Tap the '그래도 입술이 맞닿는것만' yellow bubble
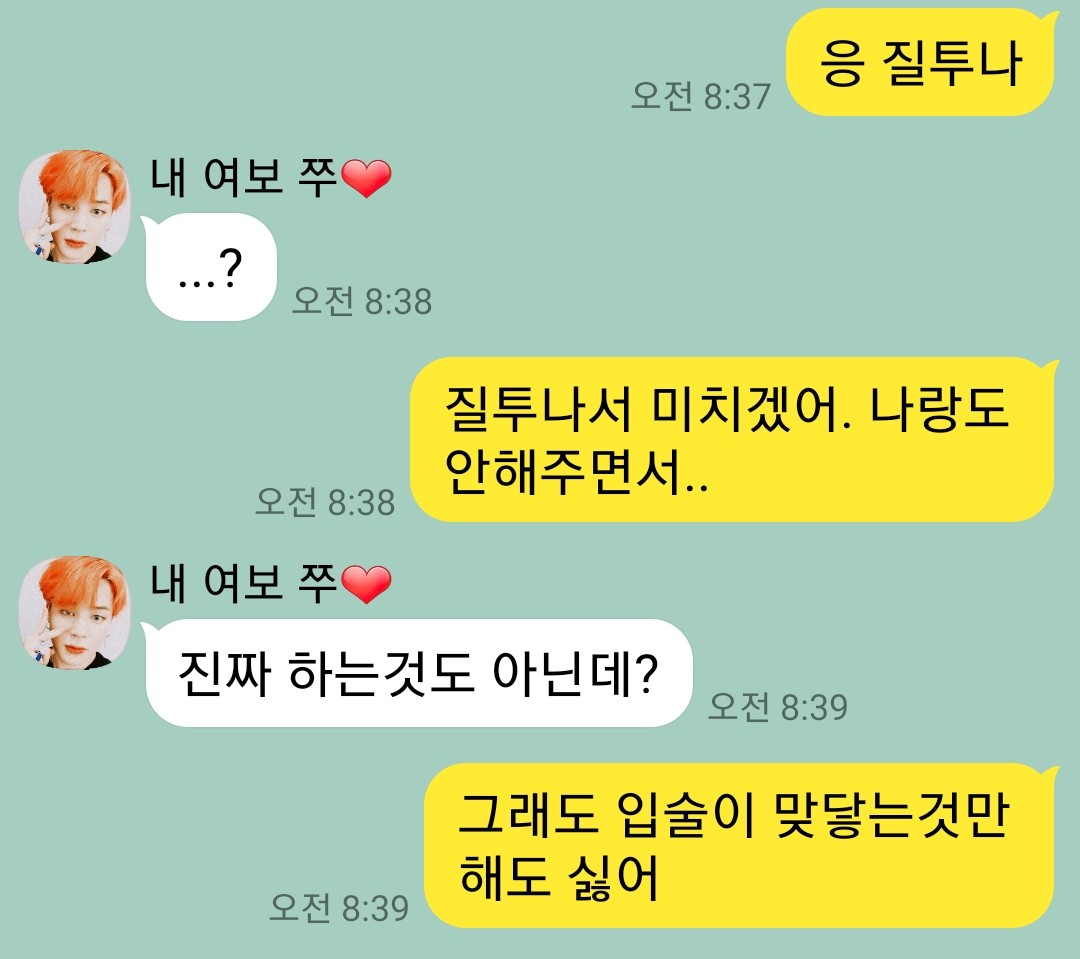The width and height of the screenshot is (1080, 959). [740, 845]
